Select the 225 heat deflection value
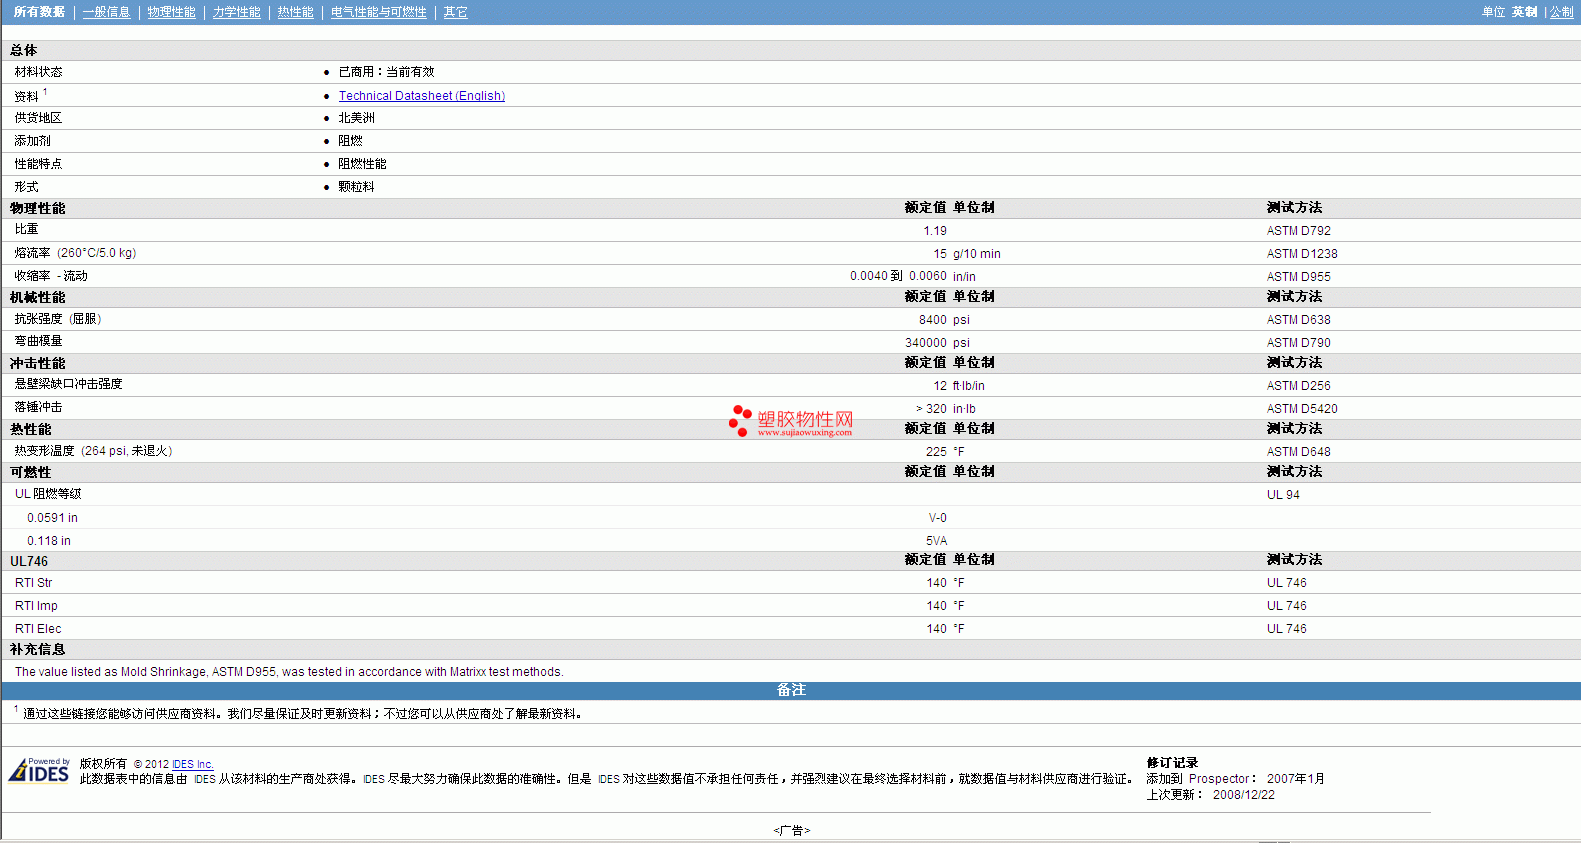This screenshot has width=1581, height=843. 936,452
